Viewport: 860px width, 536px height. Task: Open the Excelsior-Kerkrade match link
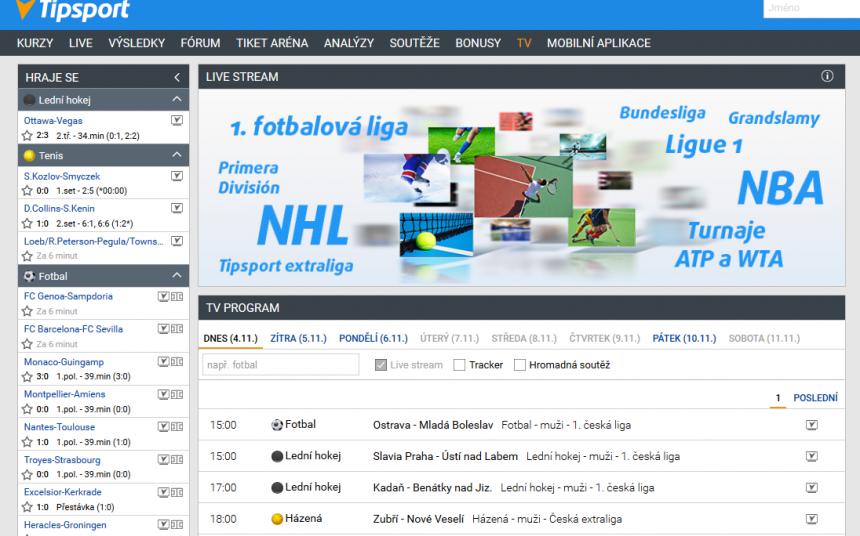click(x=63, y=492)
